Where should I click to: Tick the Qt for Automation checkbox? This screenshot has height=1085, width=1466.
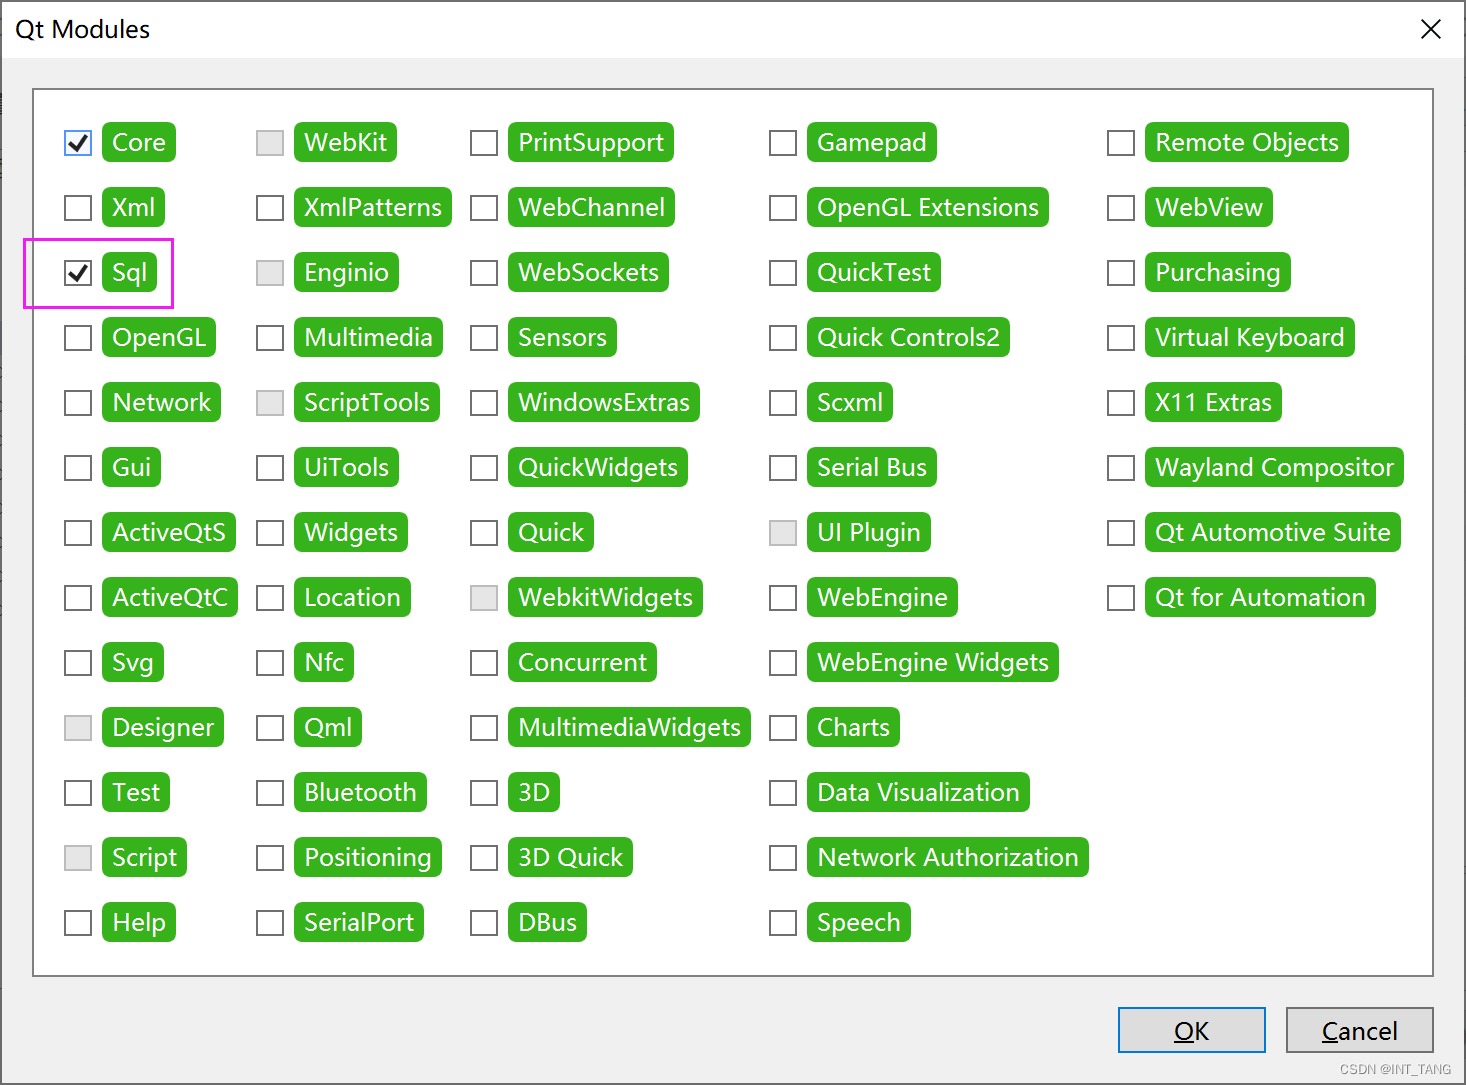click(1121, 598)
